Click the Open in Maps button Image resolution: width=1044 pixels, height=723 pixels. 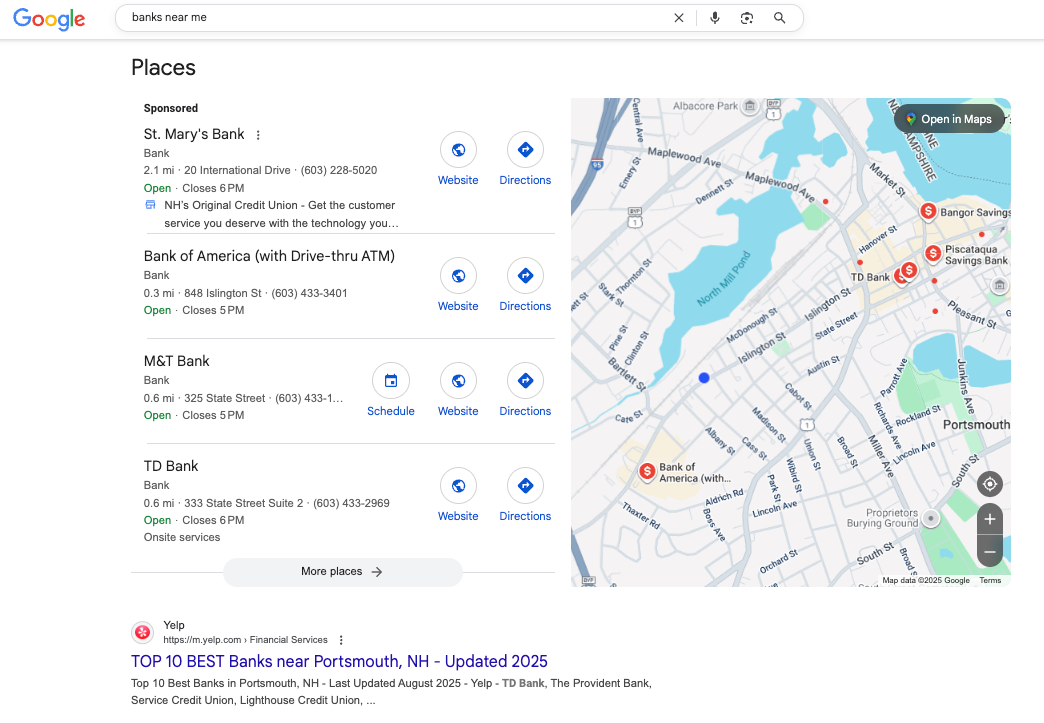pos(948,119)
